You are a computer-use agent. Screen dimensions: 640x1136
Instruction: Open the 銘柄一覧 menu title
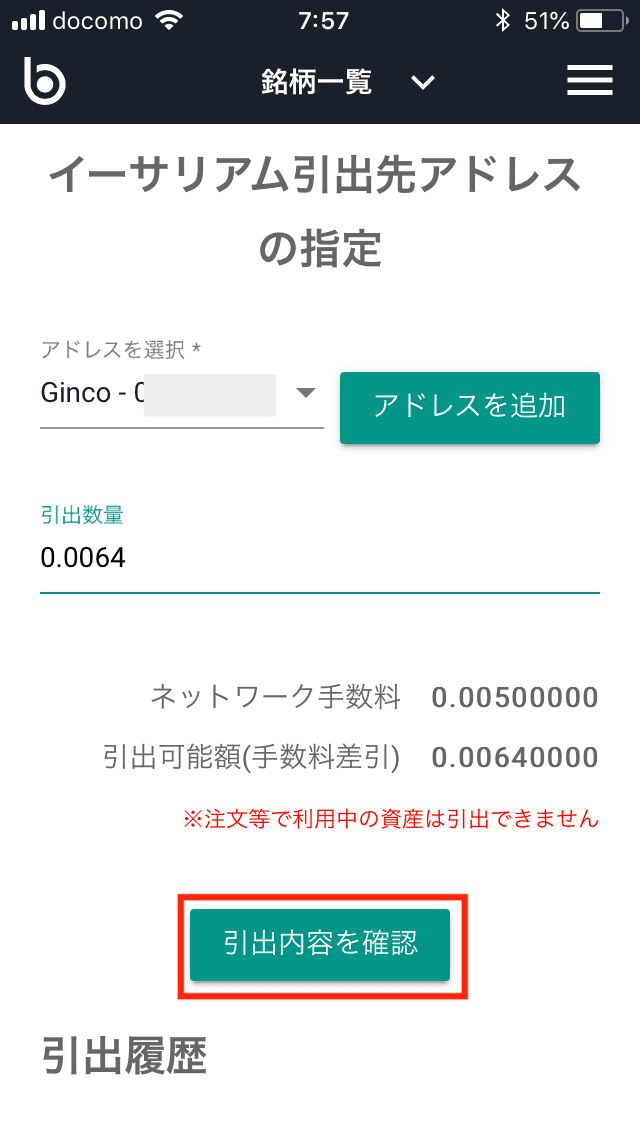316,82
